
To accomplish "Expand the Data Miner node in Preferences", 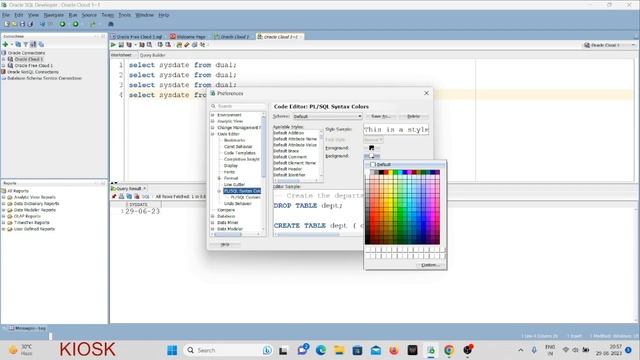I will click(213, 222).
